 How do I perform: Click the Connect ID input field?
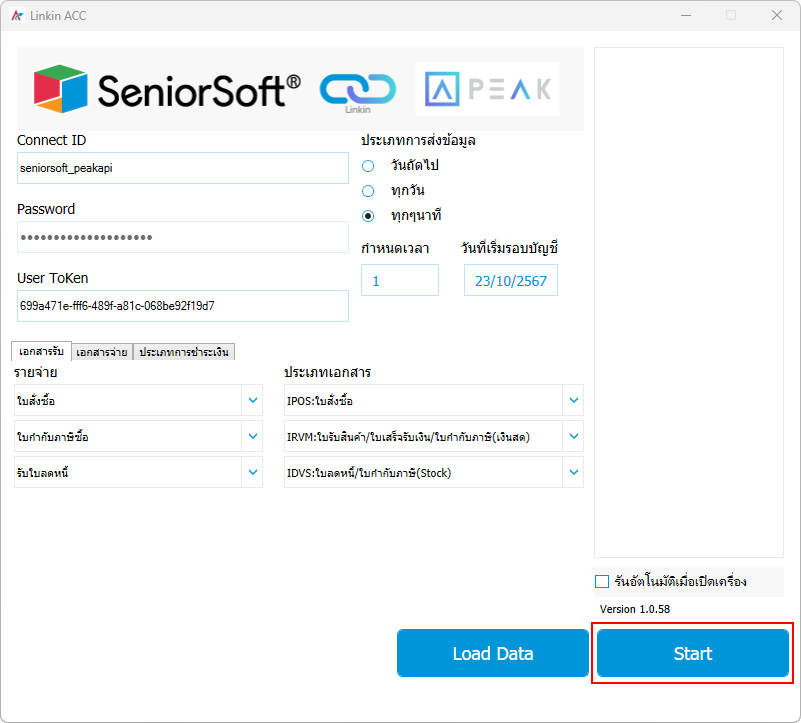183,168
